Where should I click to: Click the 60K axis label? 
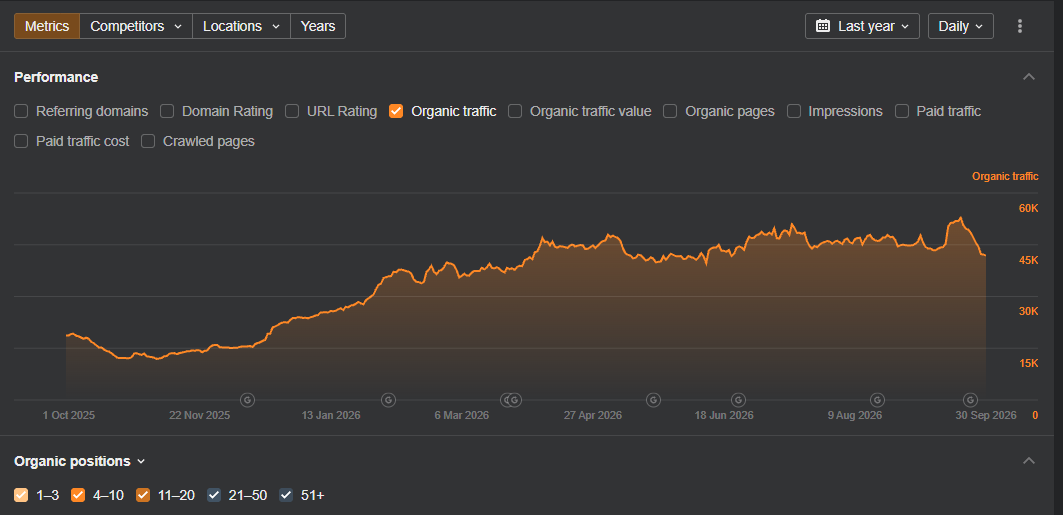tap(1028, 208)
